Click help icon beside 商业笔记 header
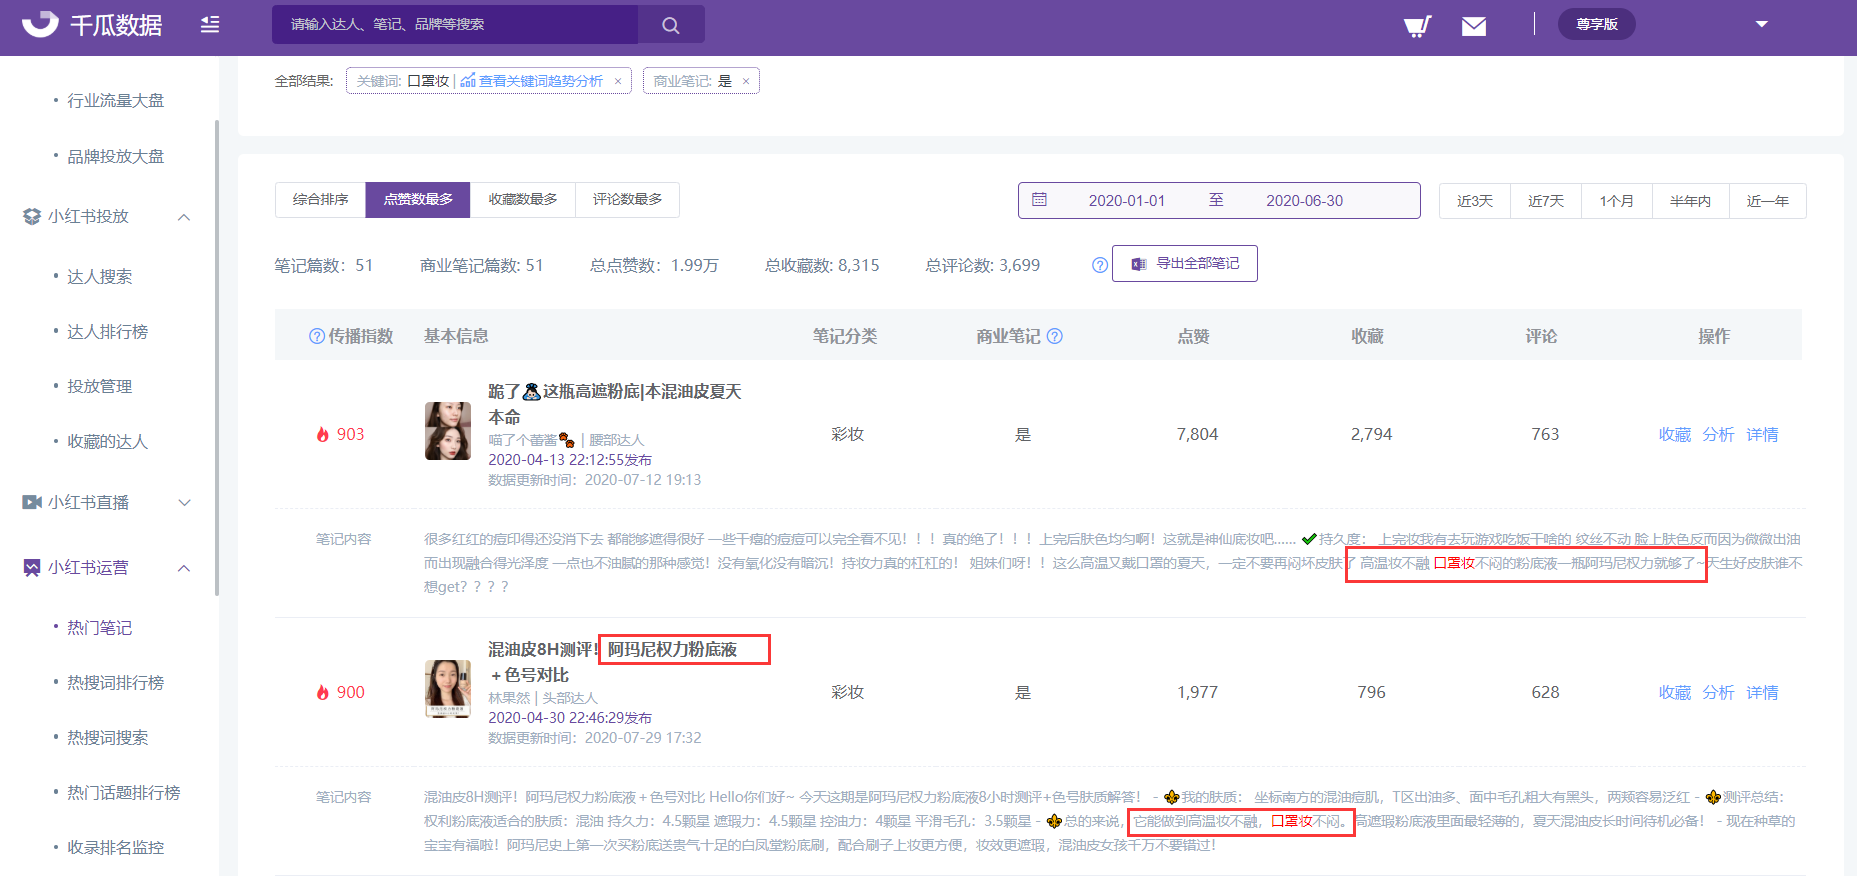Image resolution: width=1857 pixels, height=876 pixels. (x=1054, y=336)
